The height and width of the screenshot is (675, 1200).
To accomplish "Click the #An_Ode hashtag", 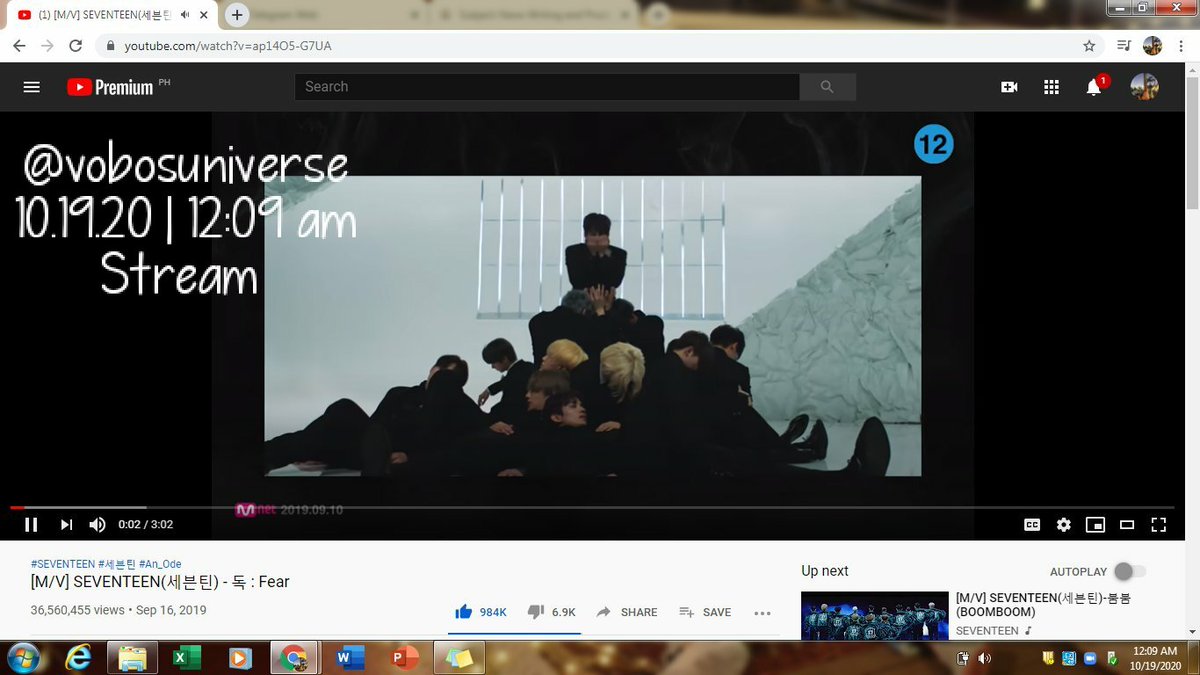I will (160, 564).
